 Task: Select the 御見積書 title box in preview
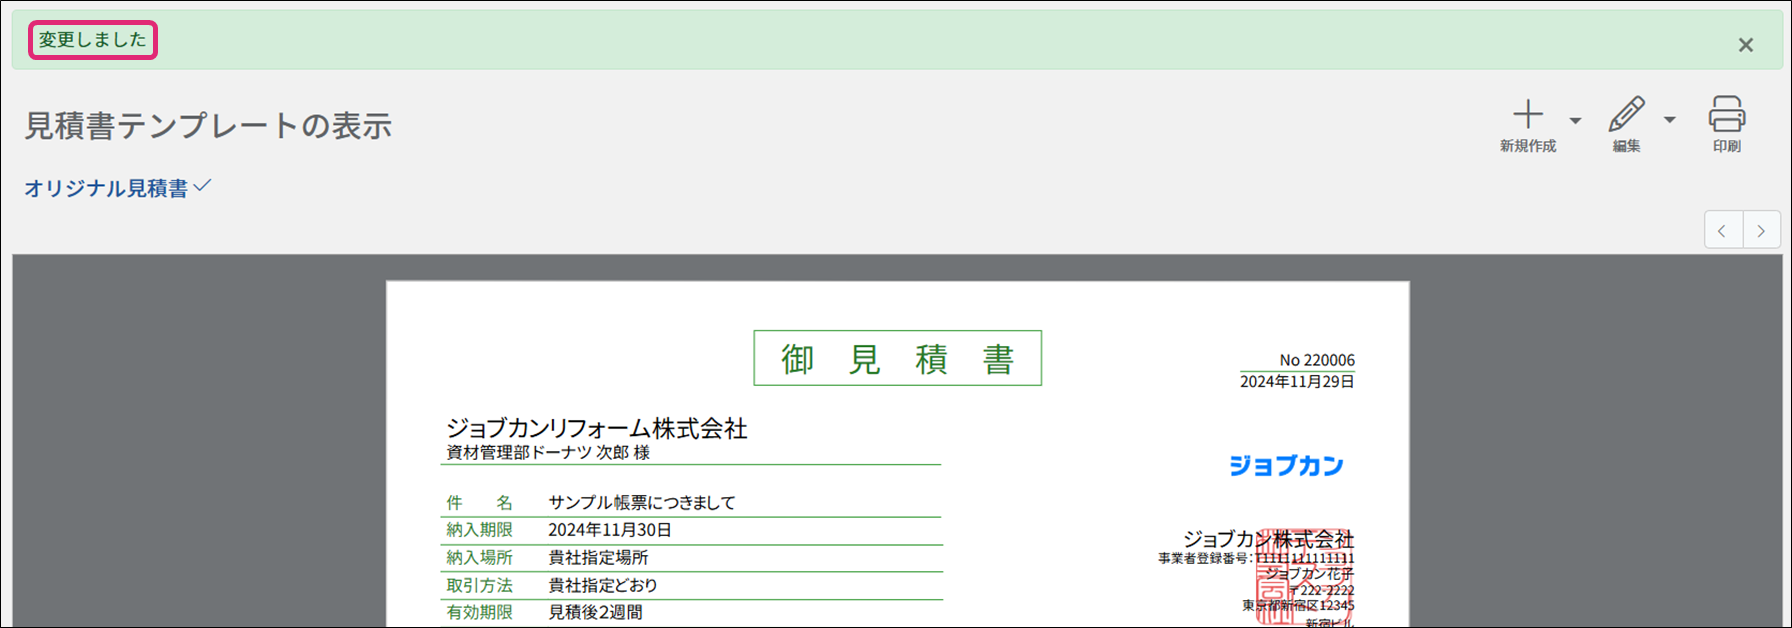[x=897, y=358]
